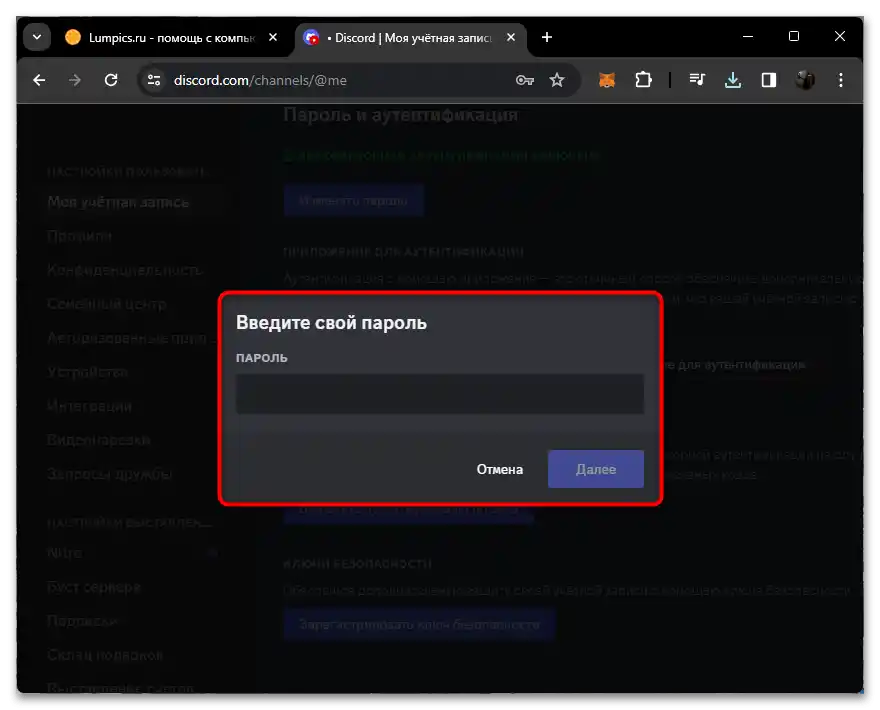This screenshot has width=880, height=710.
Task: Click the Далее button
Action: (595, 469)
